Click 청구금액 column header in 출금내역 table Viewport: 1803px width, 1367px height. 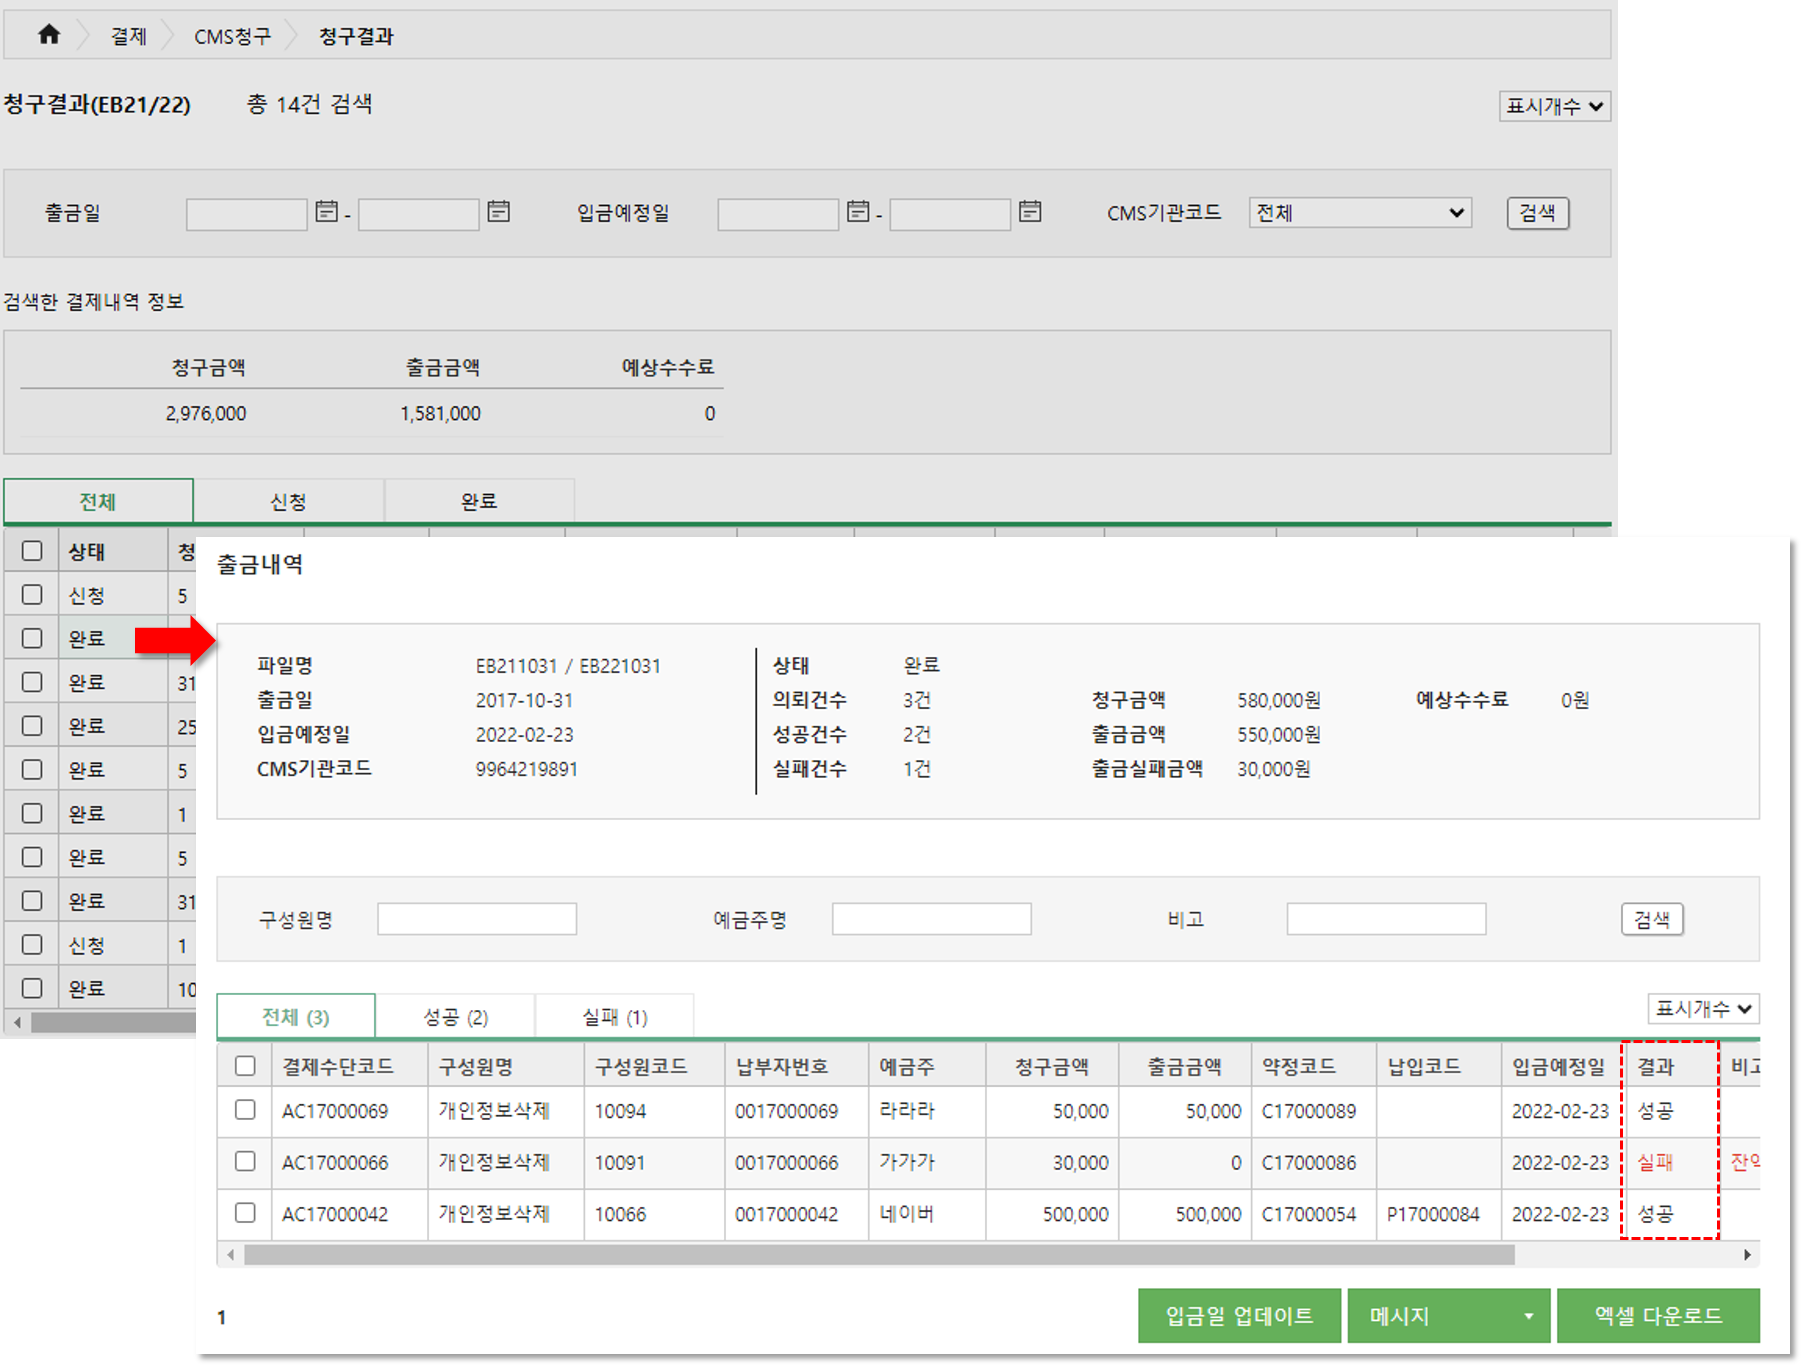point(1051,1066)
